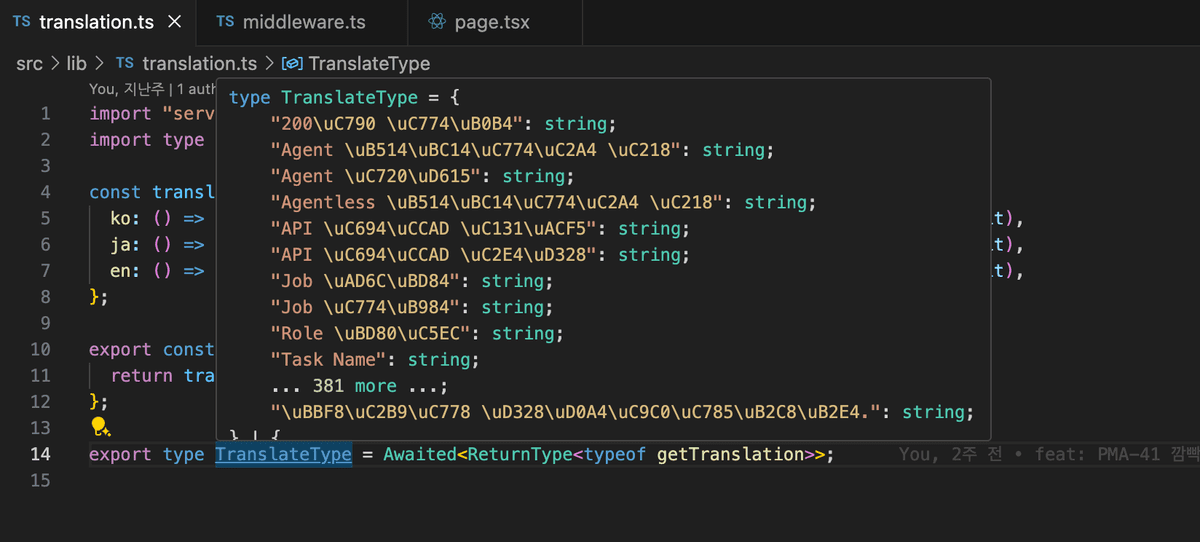The image size is (1200, 542).
Task: Expand the translation.ts breadcrumb item
Action: pyautogui.click(x=199, y=64)
